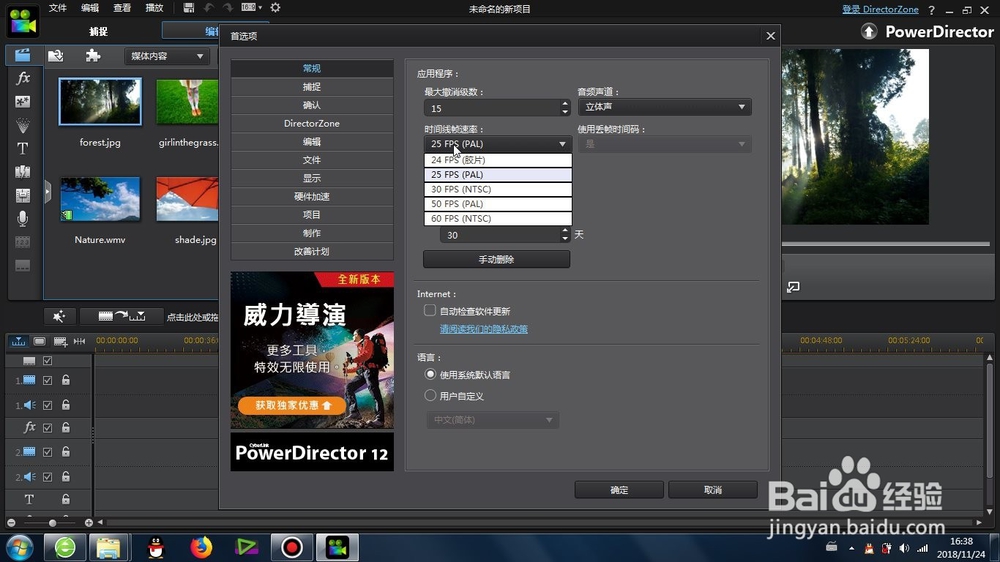Expand the library side panel arrow
Viewport: 1000px width, 562px height.
[x=47, y=192]
